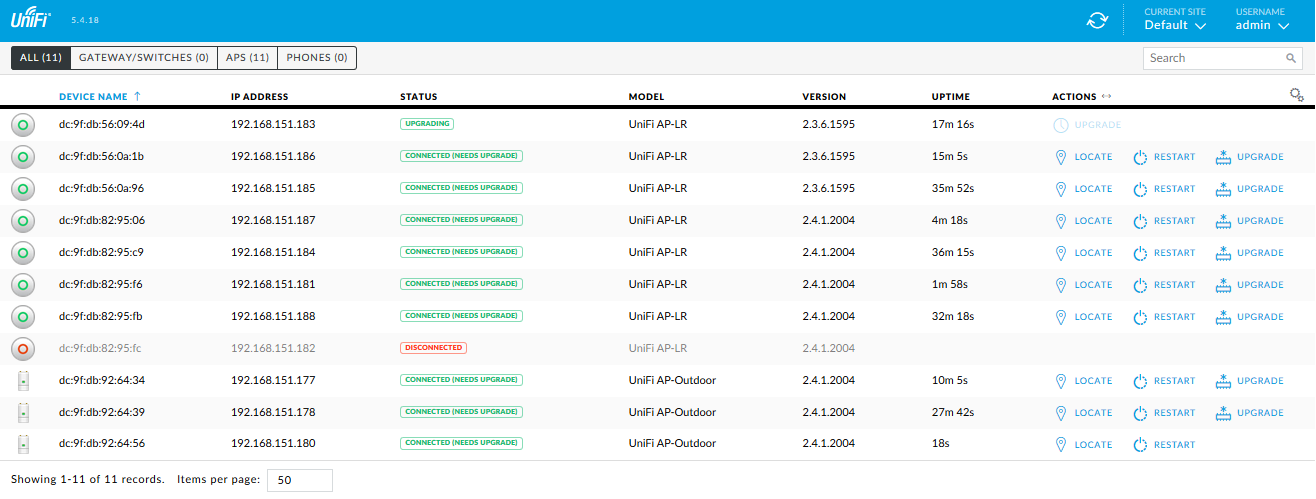
Task: Restart device at 192.168.151.185
Action: 1164,189
